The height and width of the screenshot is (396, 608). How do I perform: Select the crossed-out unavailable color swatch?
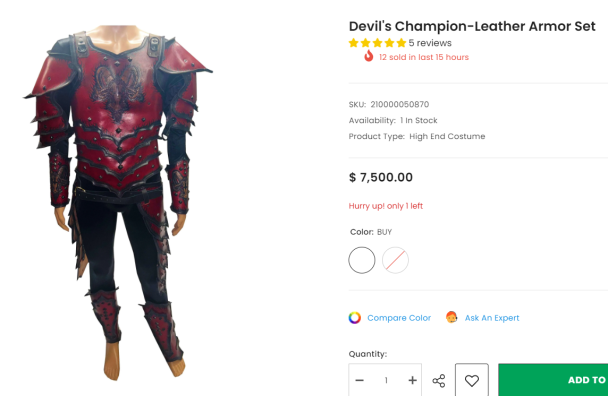tap(395, 260)
